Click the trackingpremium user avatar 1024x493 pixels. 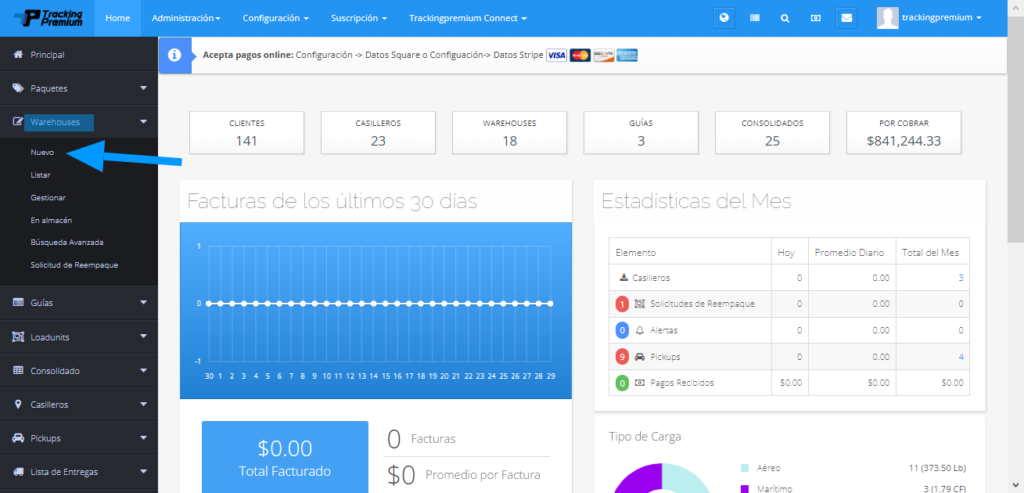[x=888, y=18]
